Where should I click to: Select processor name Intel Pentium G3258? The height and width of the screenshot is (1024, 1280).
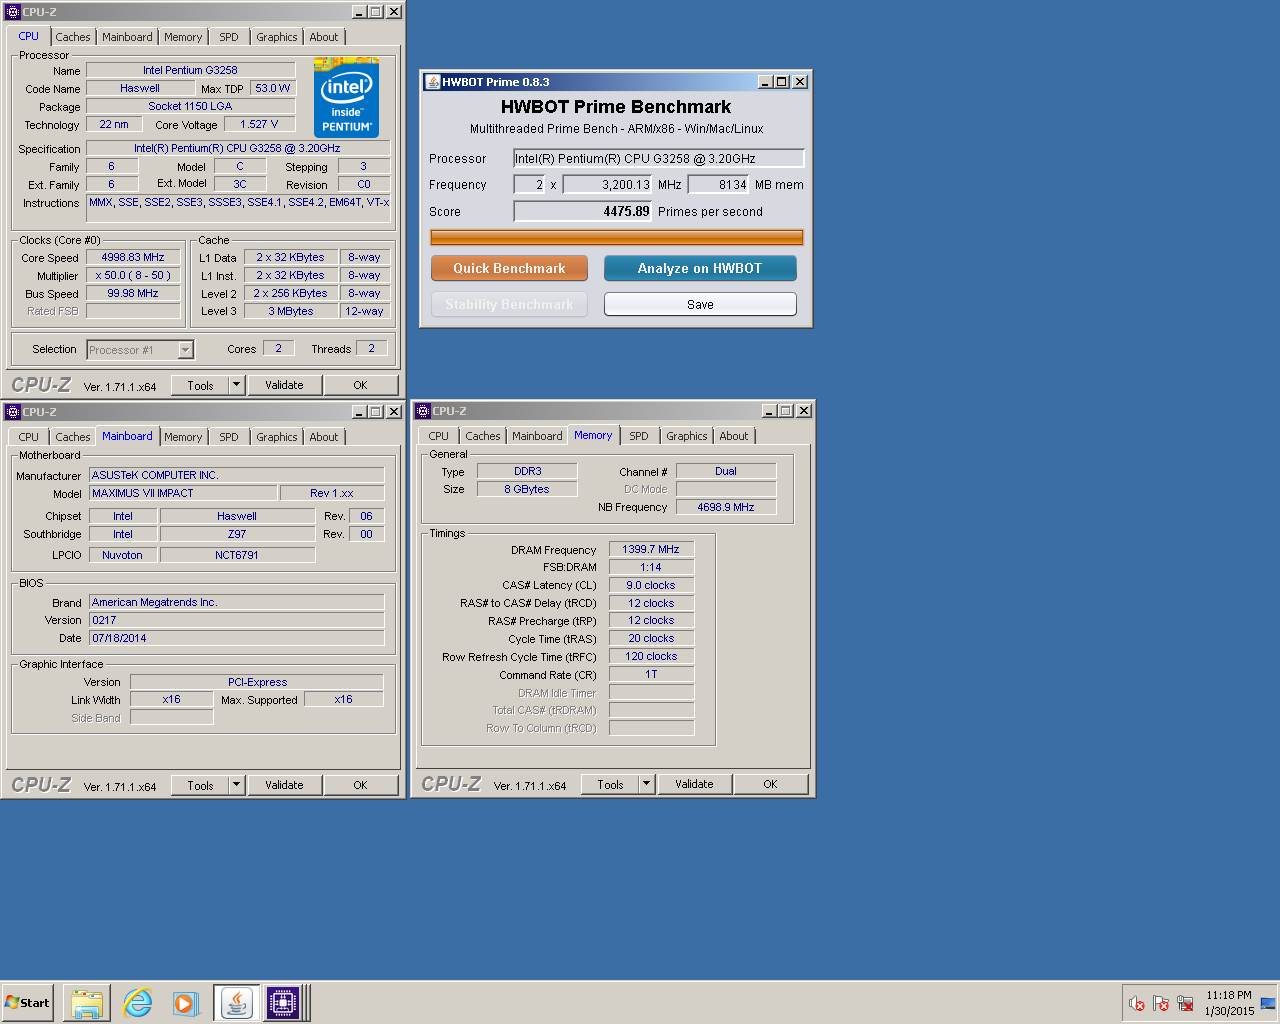coord(190,70)
